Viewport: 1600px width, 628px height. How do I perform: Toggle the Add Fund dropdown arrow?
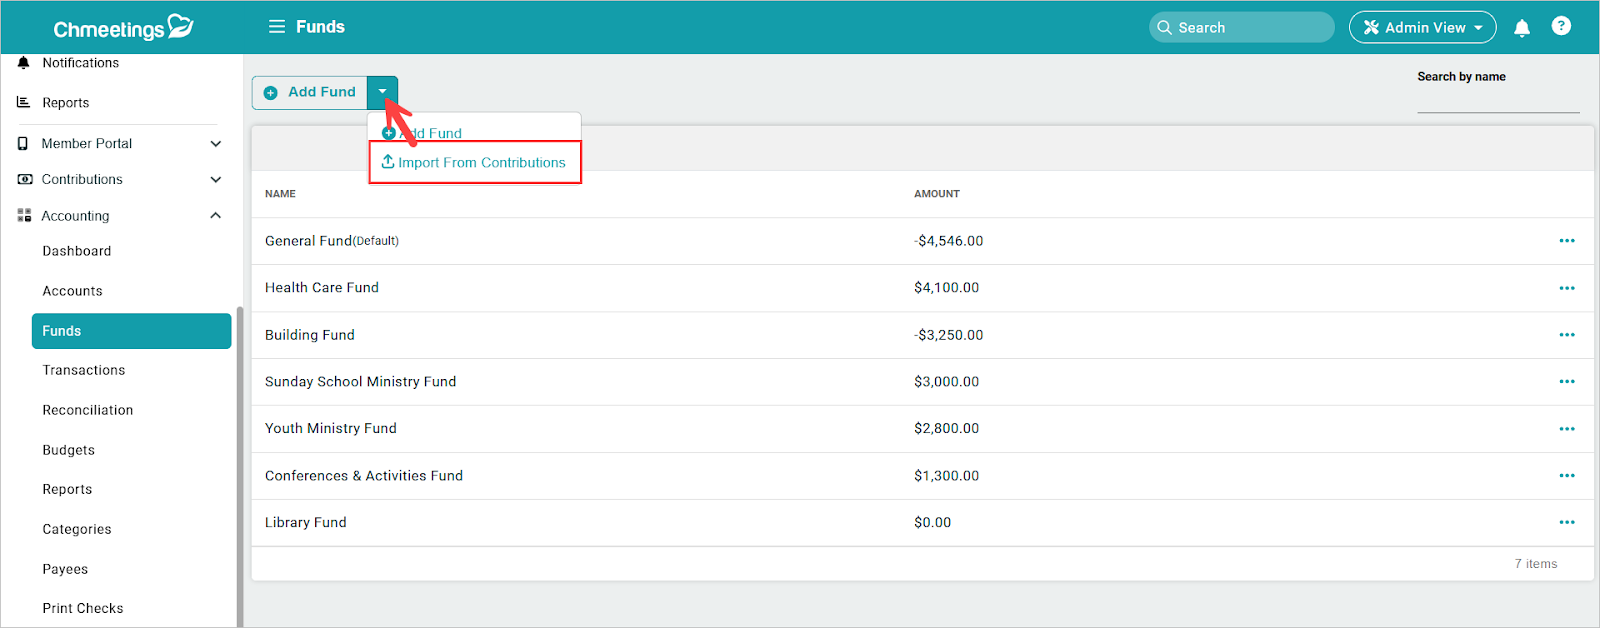[382, 92]
